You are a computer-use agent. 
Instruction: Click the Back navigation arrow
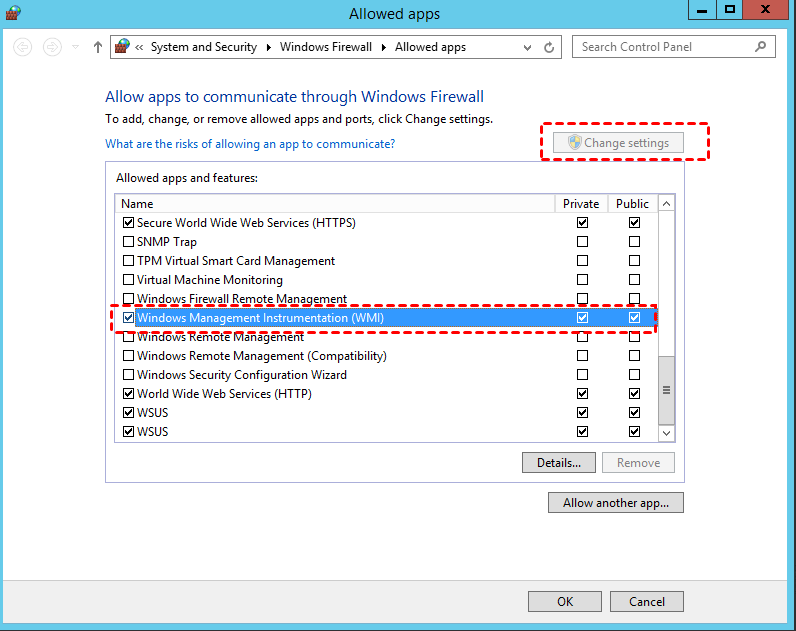pyautogui.click(x=22, y=47)
